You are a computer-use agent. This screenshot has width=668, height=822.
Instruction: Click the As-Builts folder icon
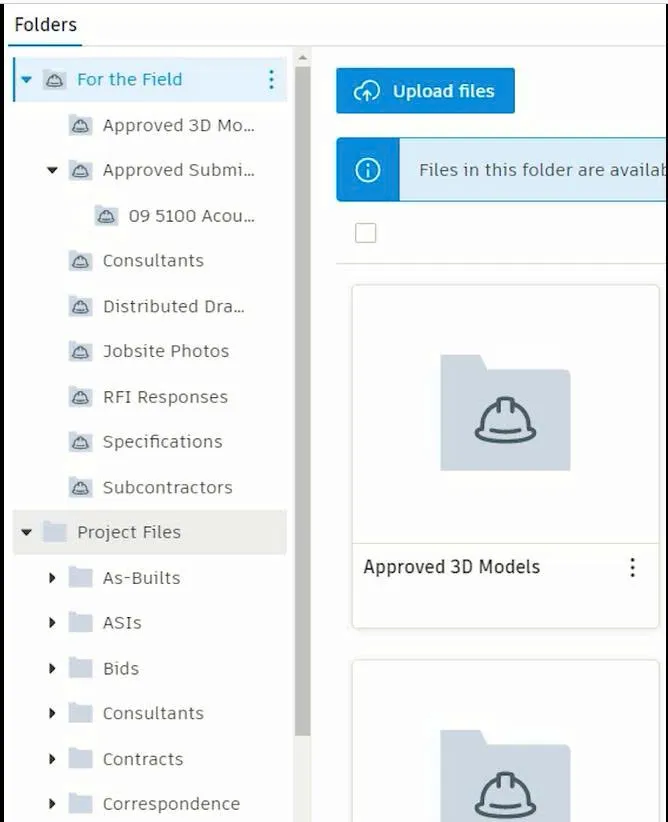(80, 578)
